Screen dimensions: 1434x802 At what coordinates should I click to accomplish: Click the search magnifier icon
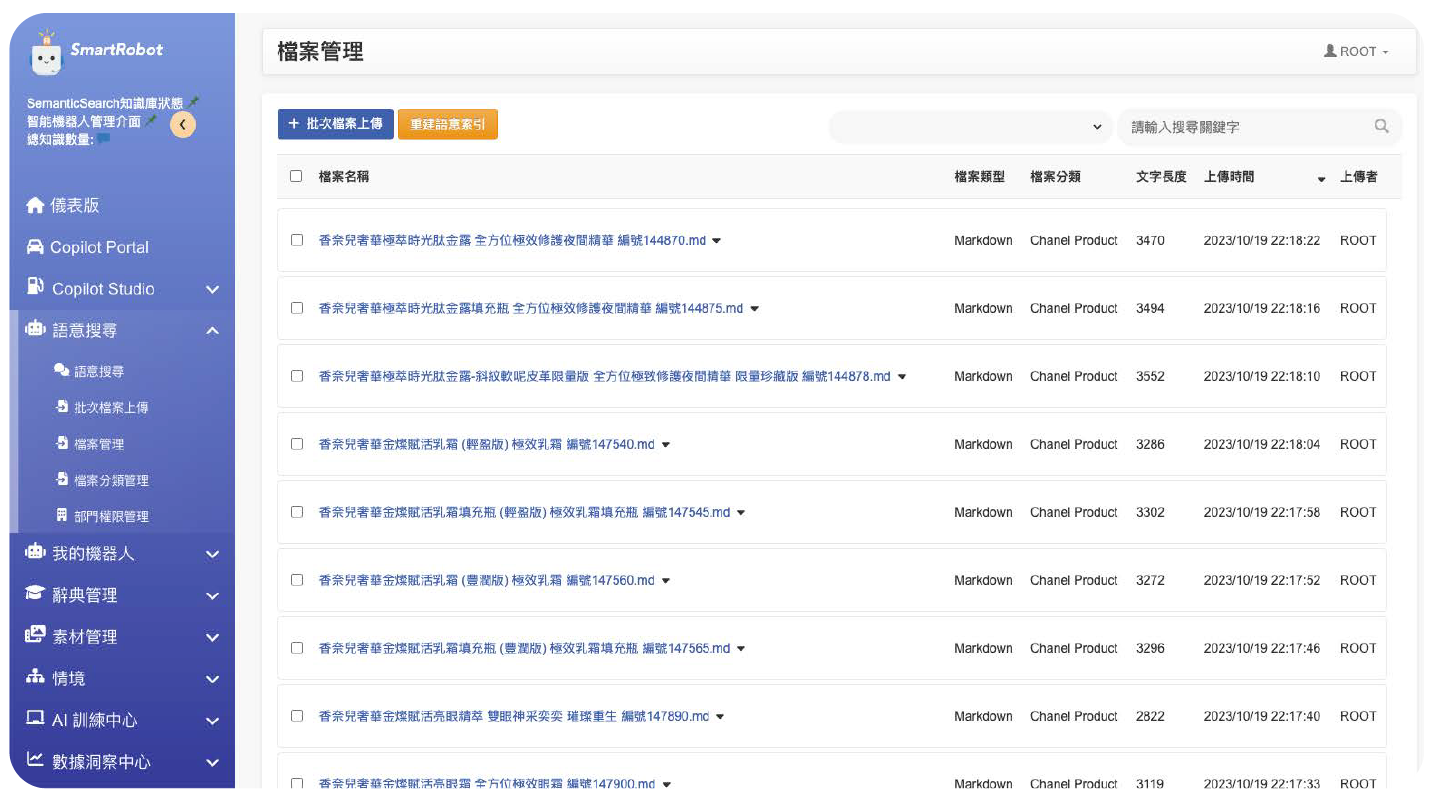(1381, 126)
